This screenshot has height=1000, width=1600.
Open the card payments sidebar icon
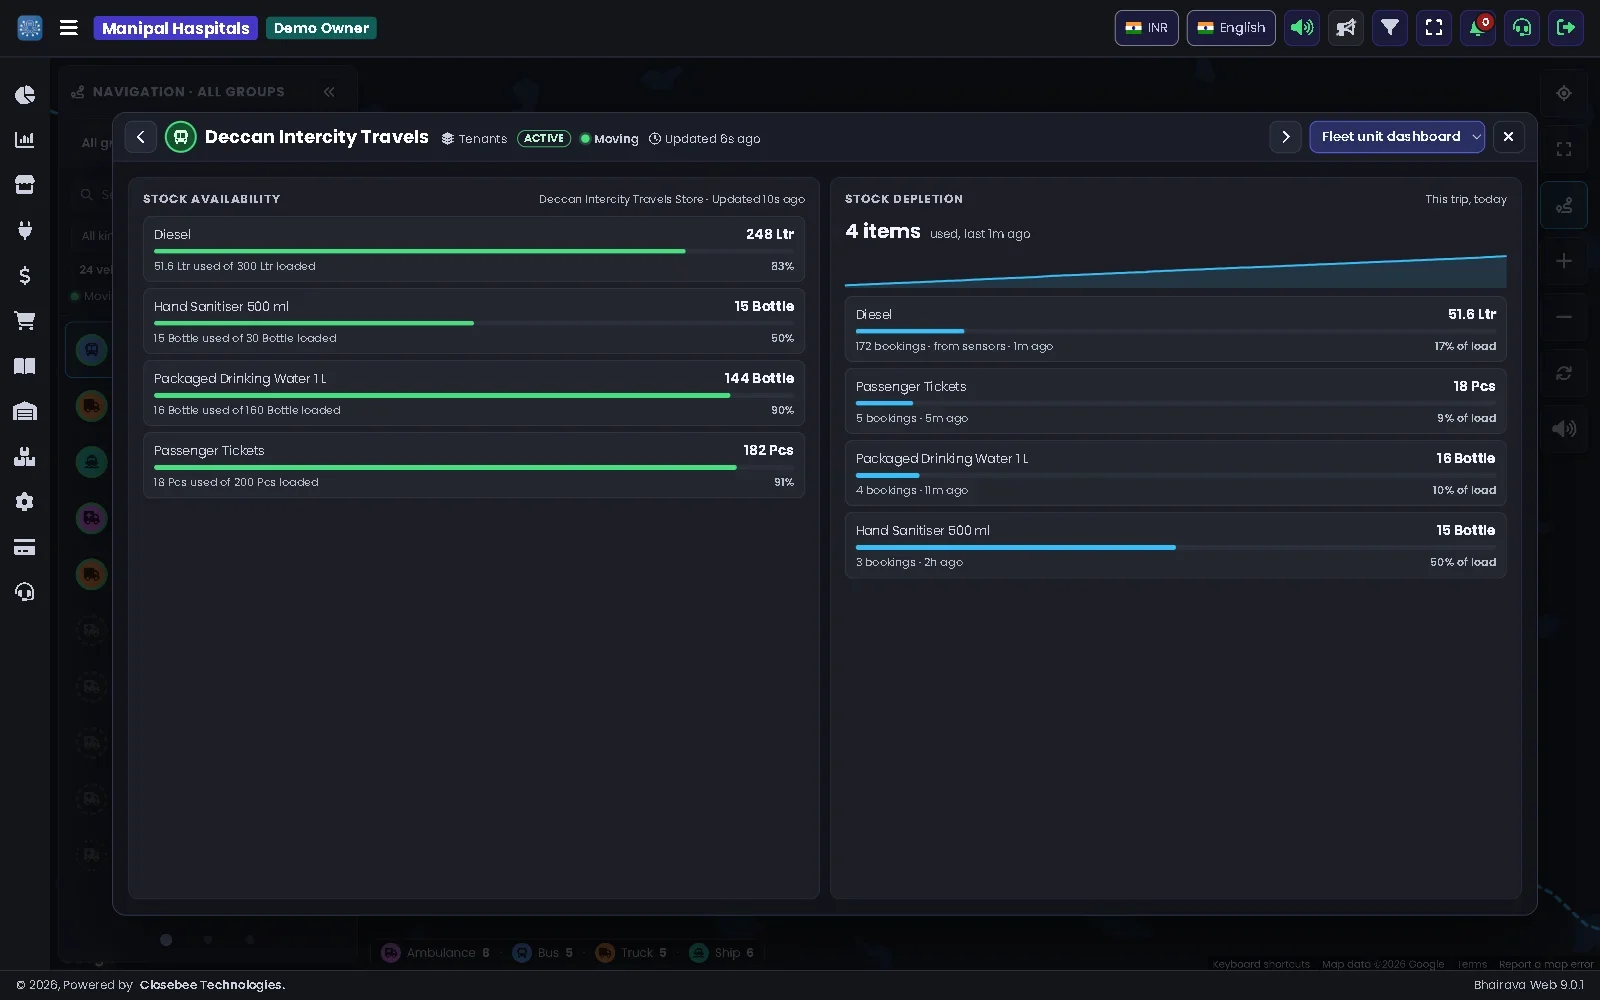pyautogui.click(x=25, y=547)
